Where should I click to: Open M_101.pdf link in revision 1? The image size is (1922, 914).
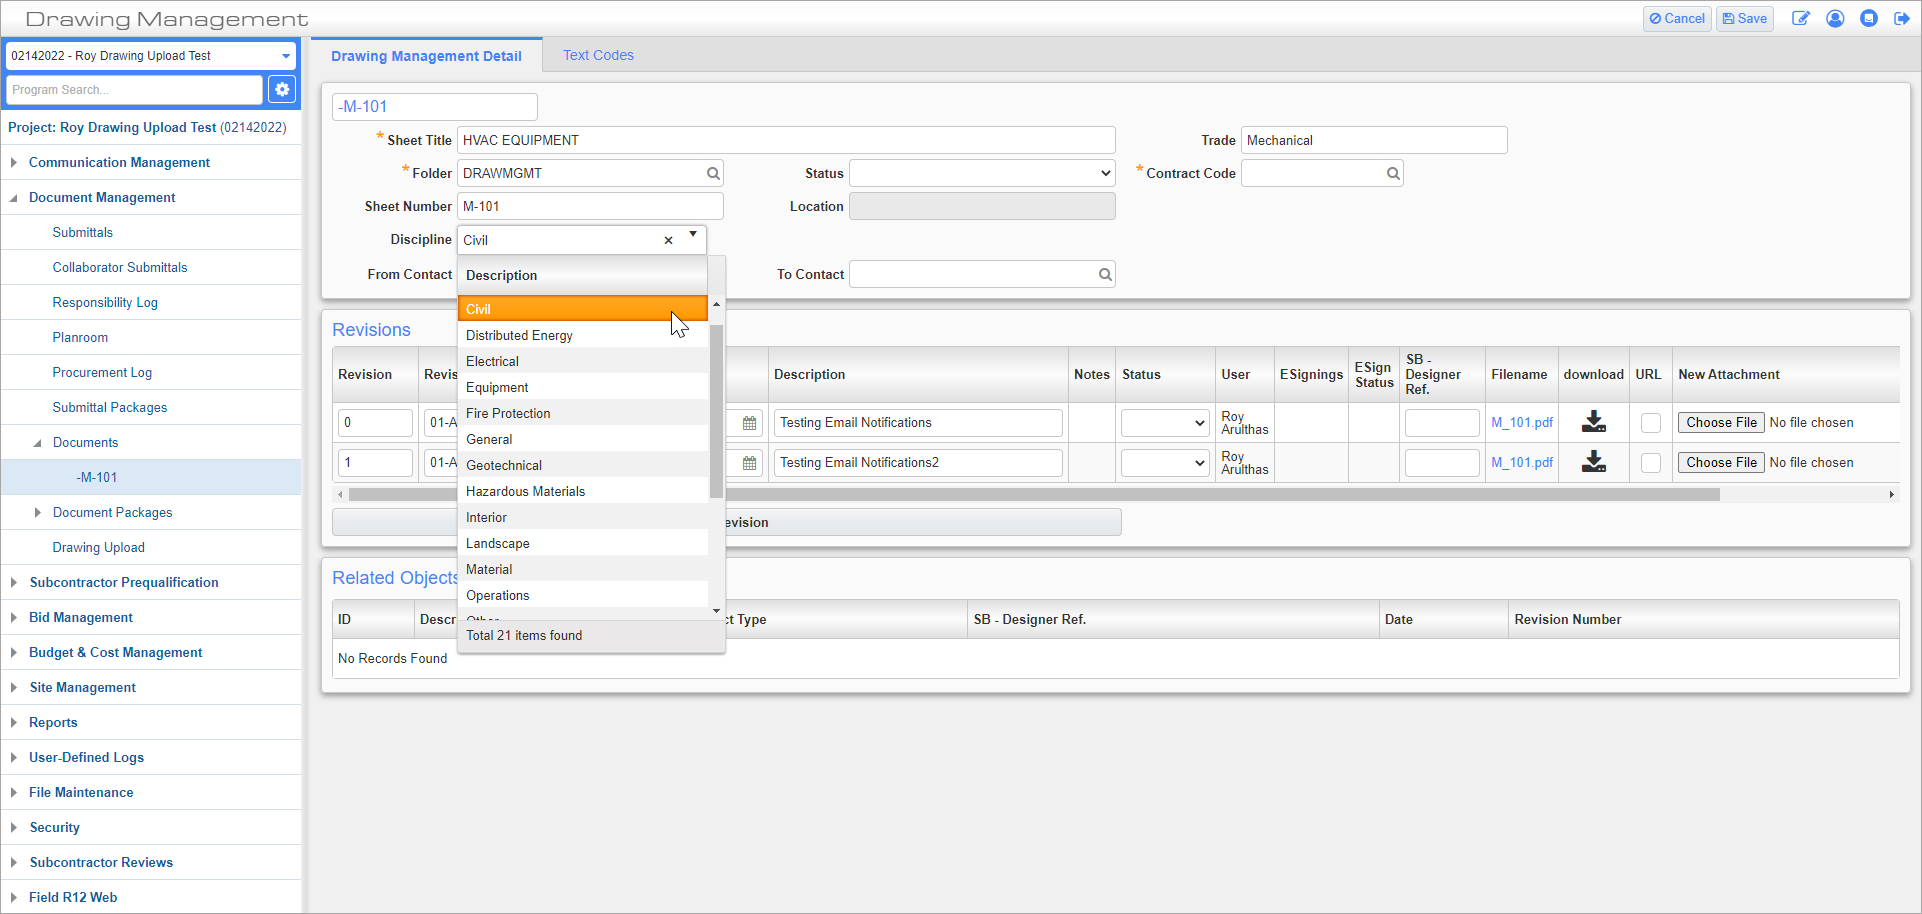click(x=1522, y=463)
